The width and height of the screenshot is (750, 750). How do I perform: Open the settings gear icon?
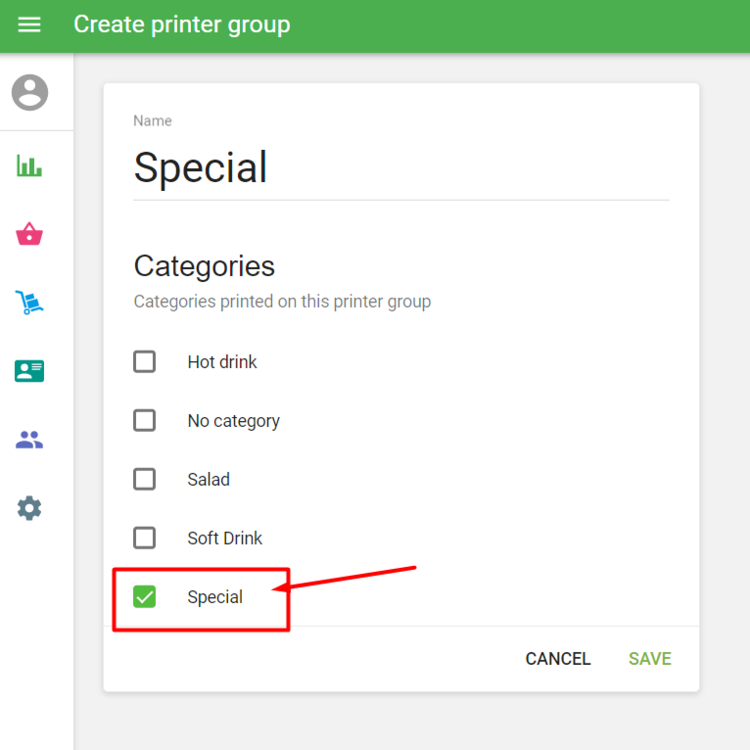29,508
